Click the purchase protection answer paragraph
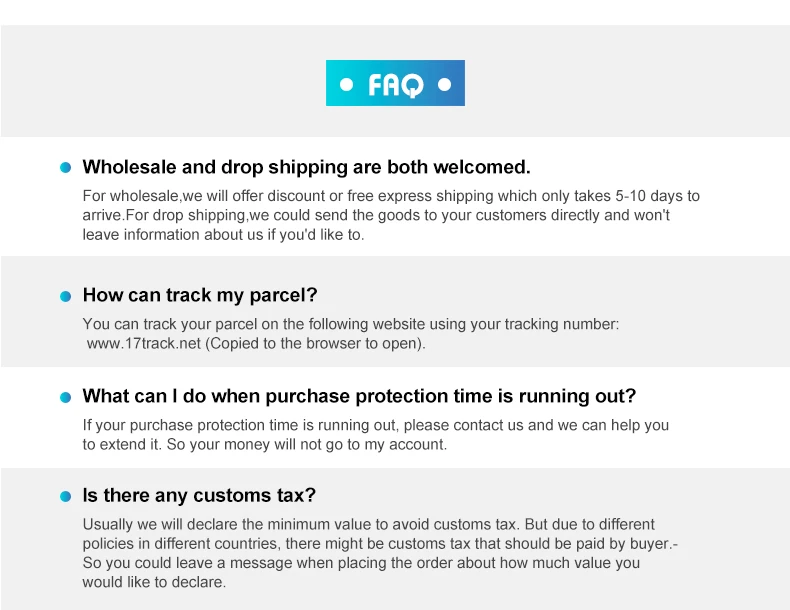Screen dimensions: 790x610 376,435
